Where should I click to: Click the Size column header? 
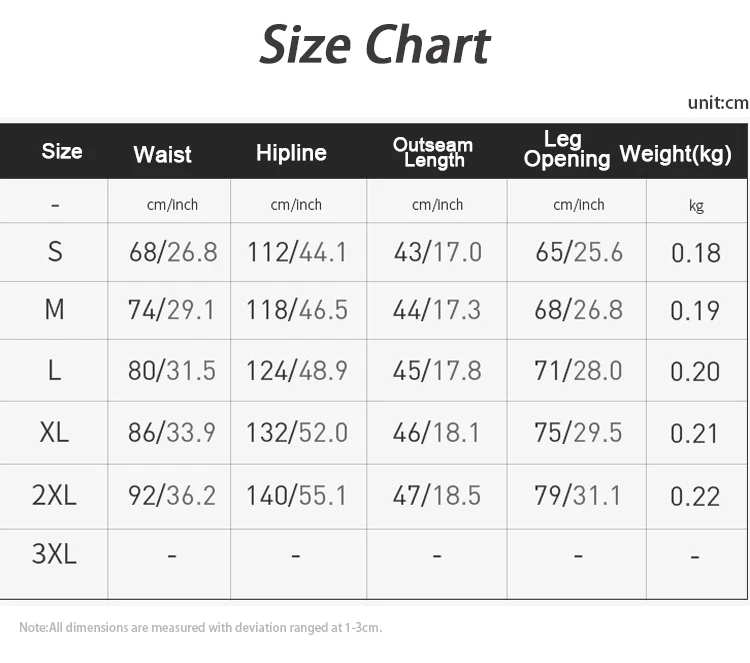62,151
